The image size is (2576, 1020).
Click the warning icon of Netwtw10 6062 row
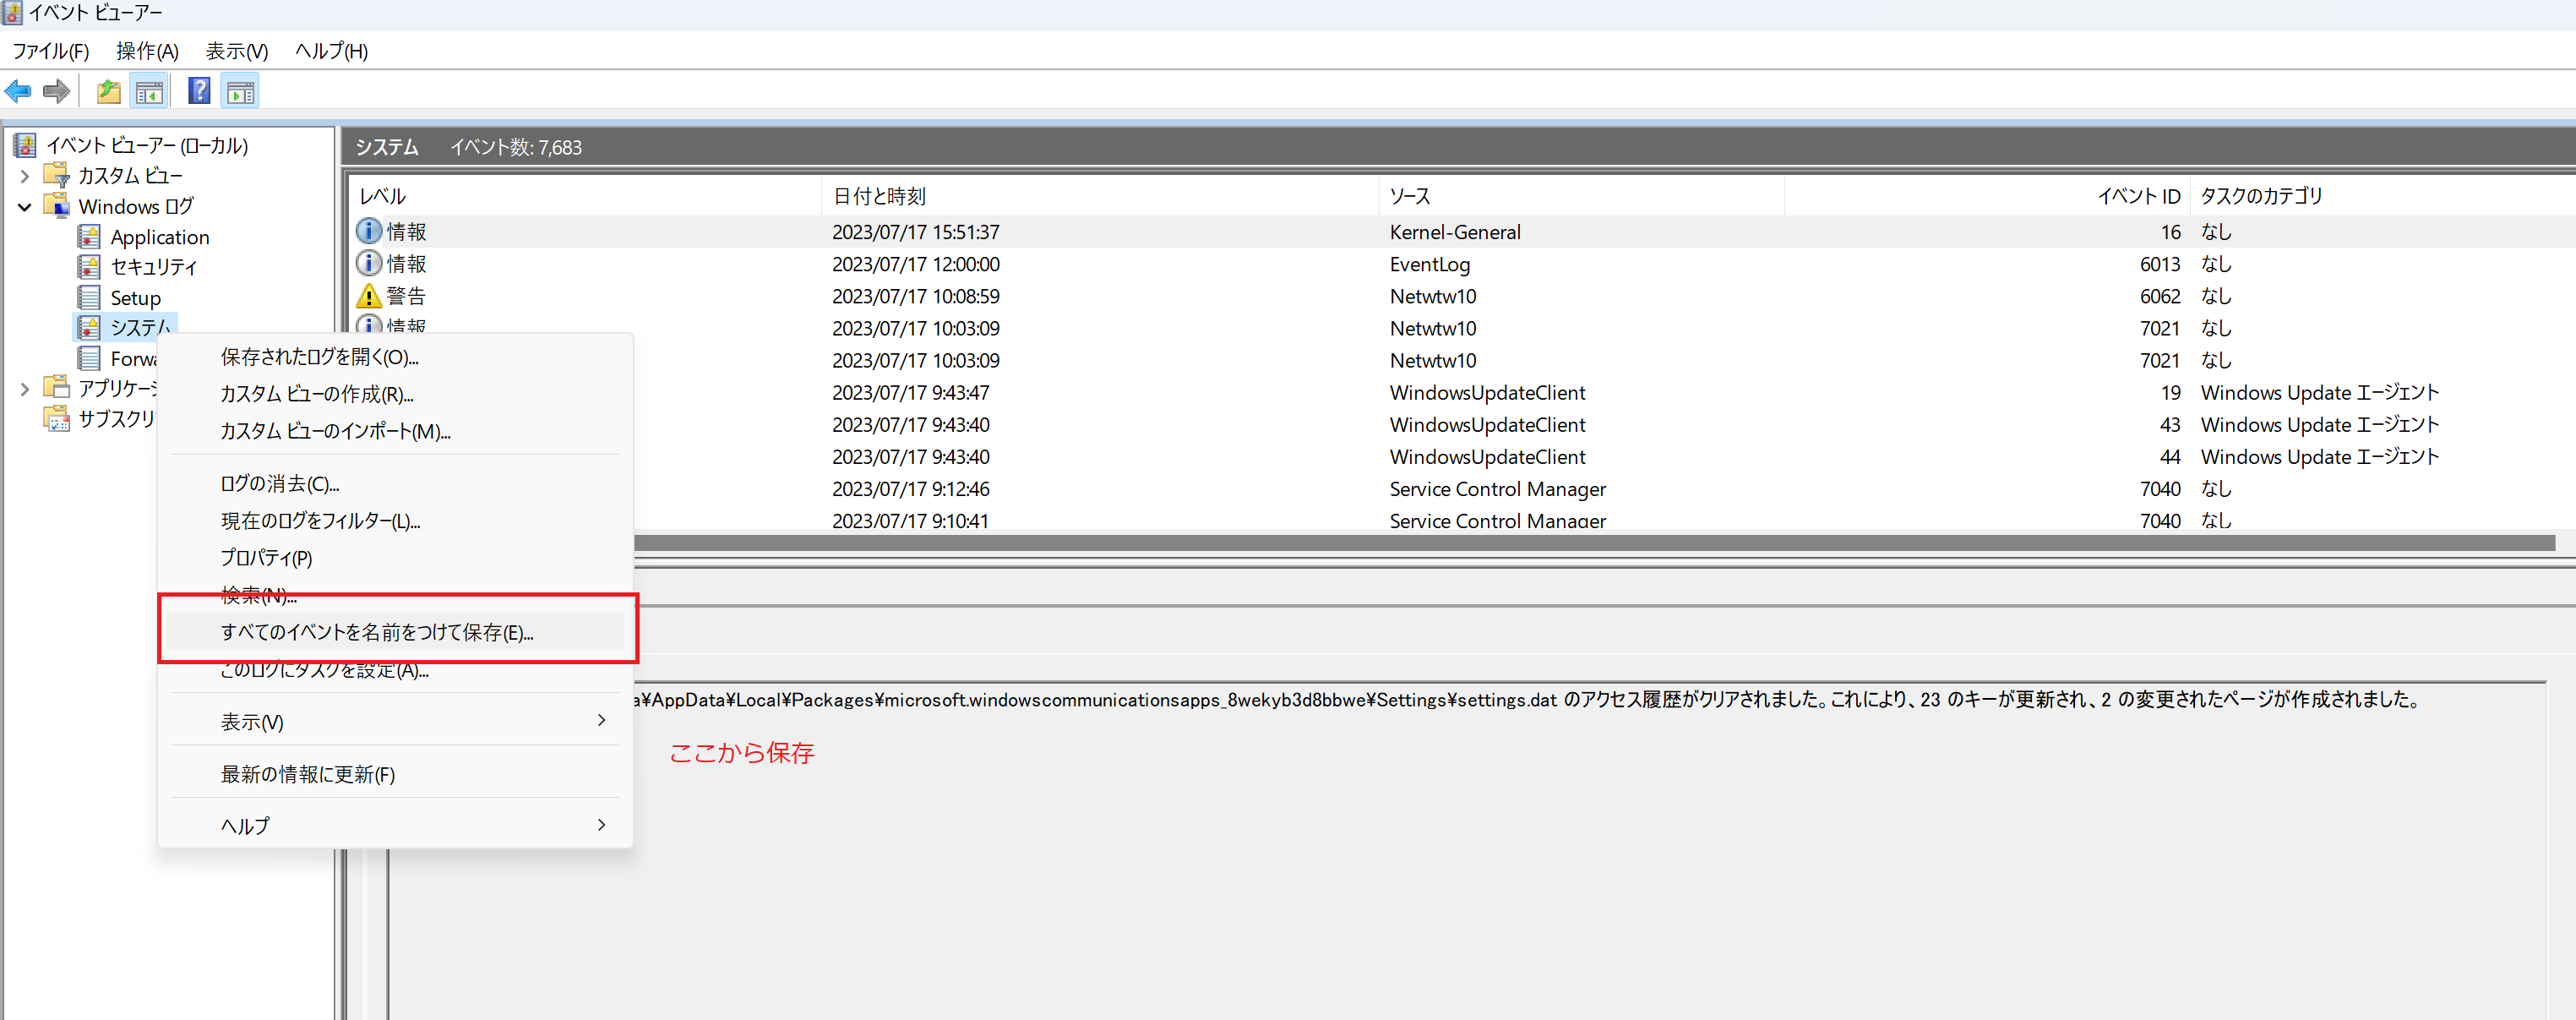coord(369,295)
